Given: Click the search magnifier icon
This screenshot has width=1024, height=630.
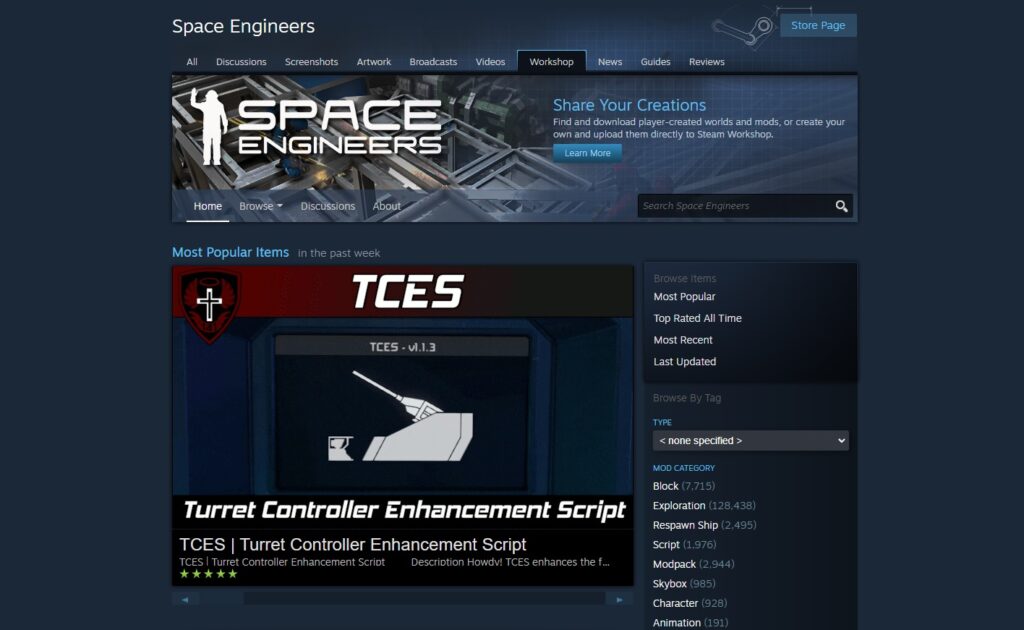Looking at the screenshot, I should tap(841, 206).
